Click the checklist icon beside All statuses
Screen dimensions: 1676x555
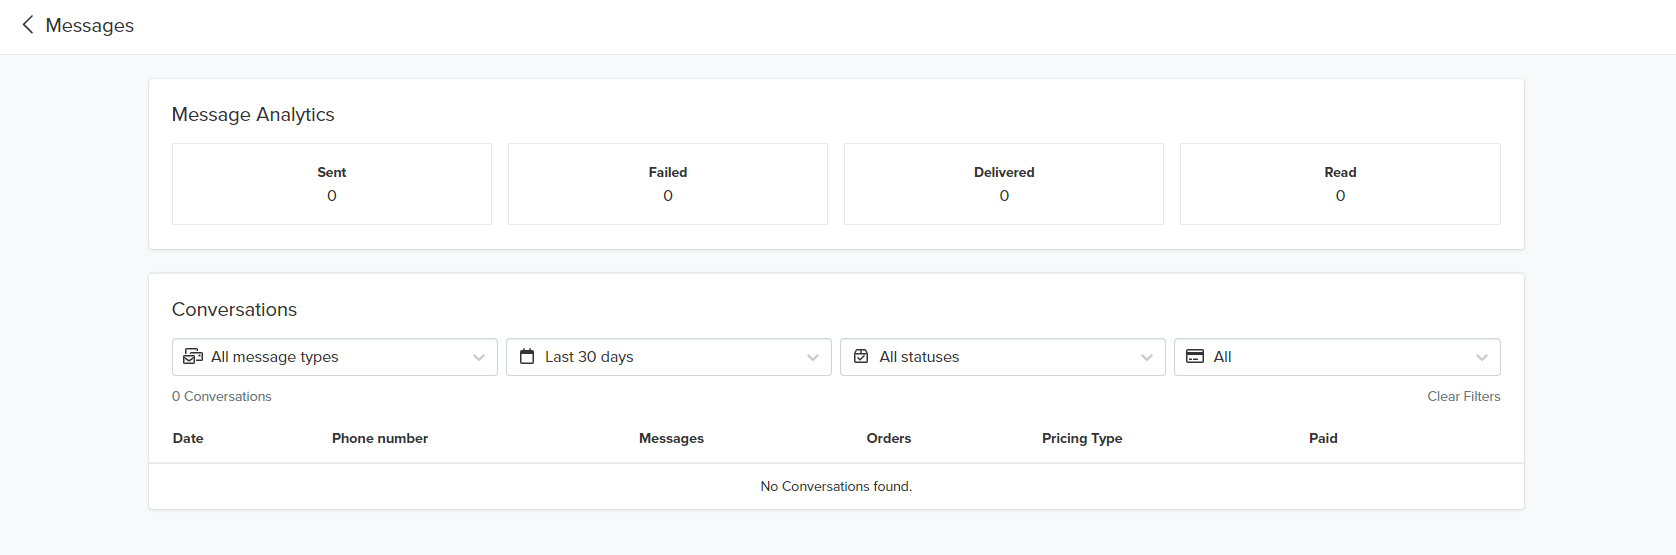[861, 357]
